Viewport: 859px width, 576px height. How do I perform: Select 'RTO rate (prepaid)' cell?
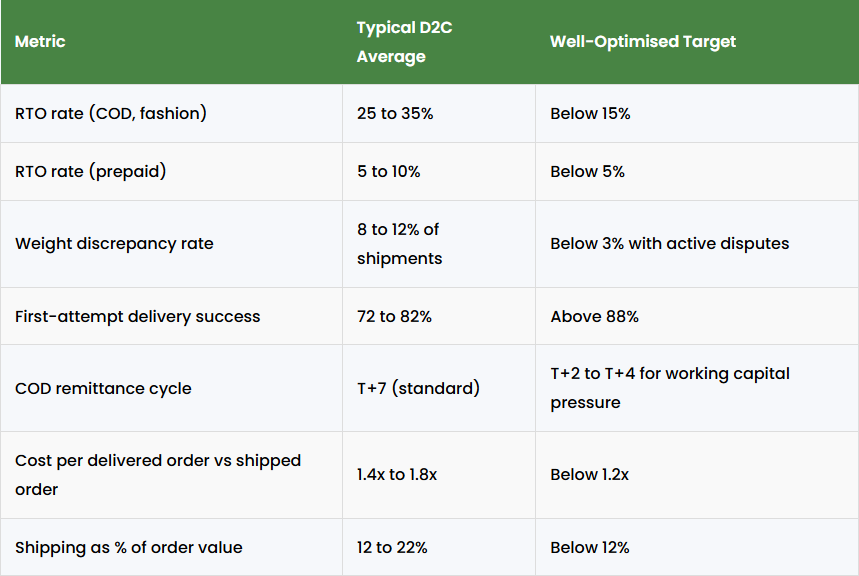click(171, 172)
